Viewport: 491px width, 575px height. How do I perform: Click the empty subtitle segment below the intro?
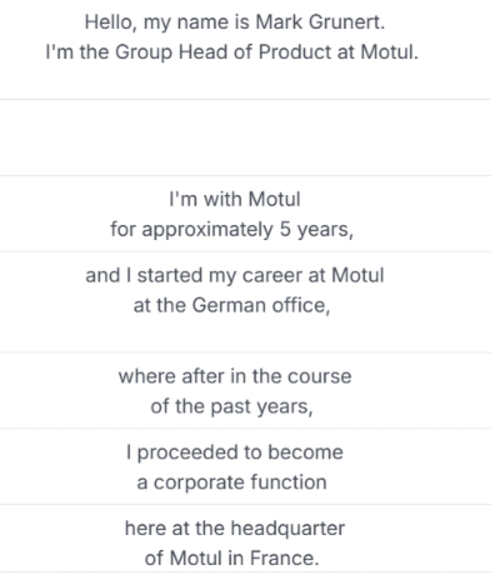click(x=245, y=138)
